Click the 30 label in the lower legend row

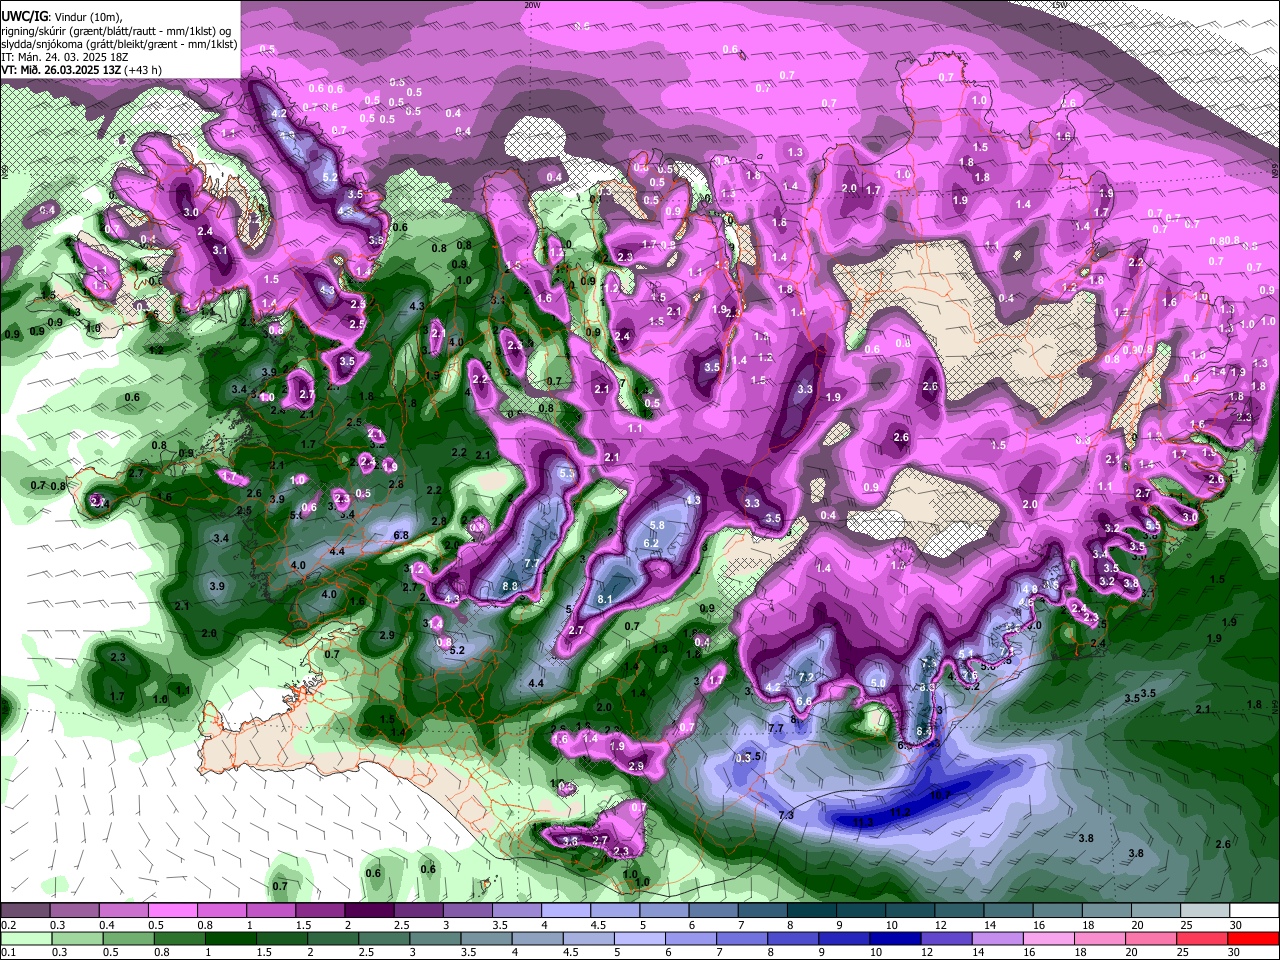[1236, 953]
